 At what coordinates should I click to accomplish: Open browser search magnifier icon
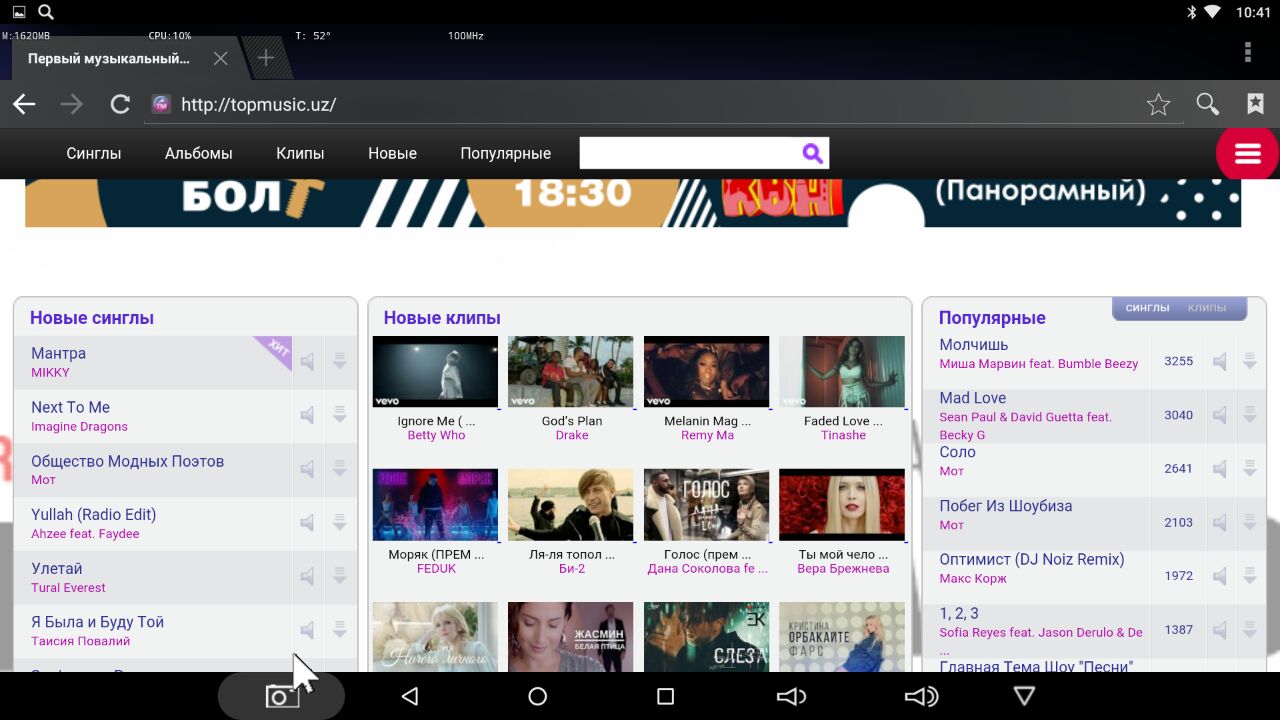coord(1208,104)
